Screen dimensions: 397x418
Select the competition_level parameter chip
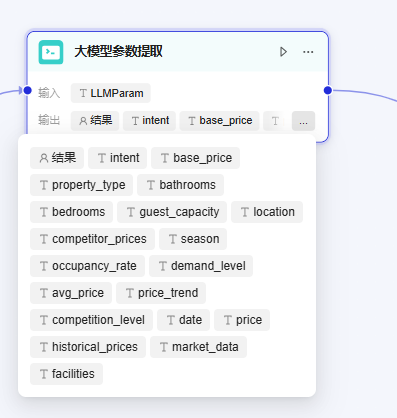click(91, 320)
